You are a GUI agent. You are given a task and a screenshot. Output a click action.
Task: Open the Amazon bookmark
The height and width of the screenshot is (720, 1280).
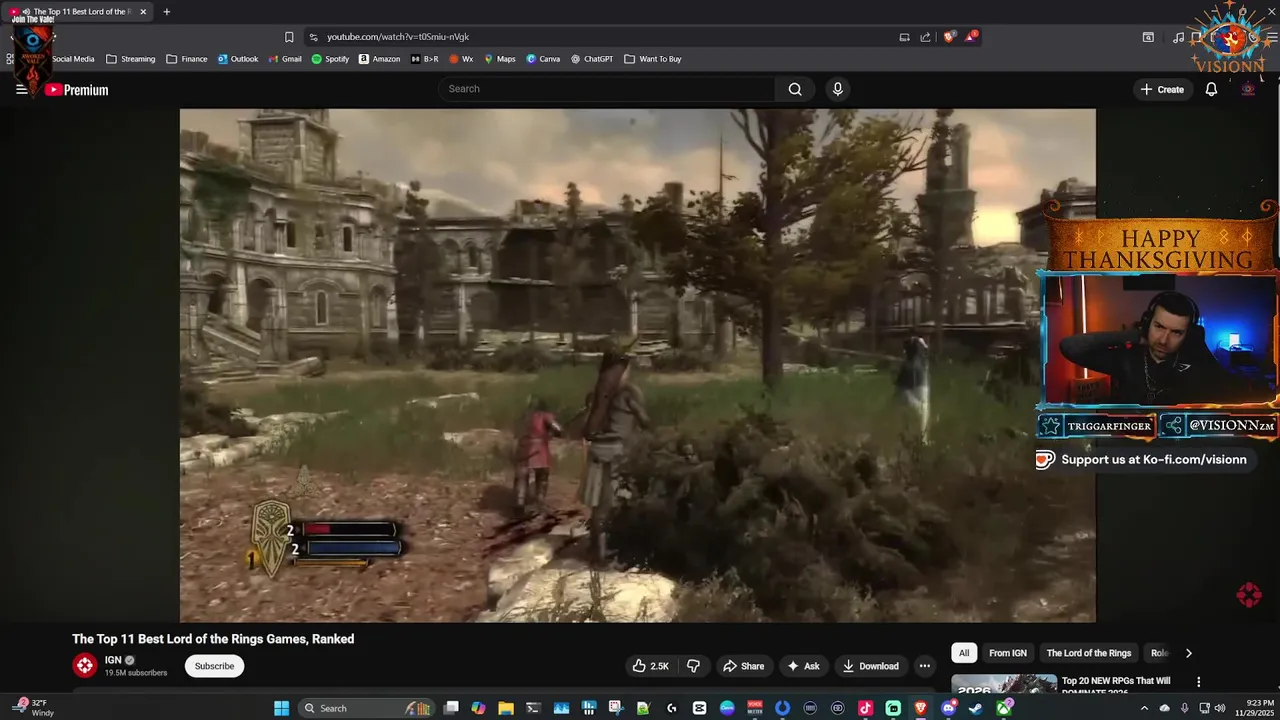379,59
